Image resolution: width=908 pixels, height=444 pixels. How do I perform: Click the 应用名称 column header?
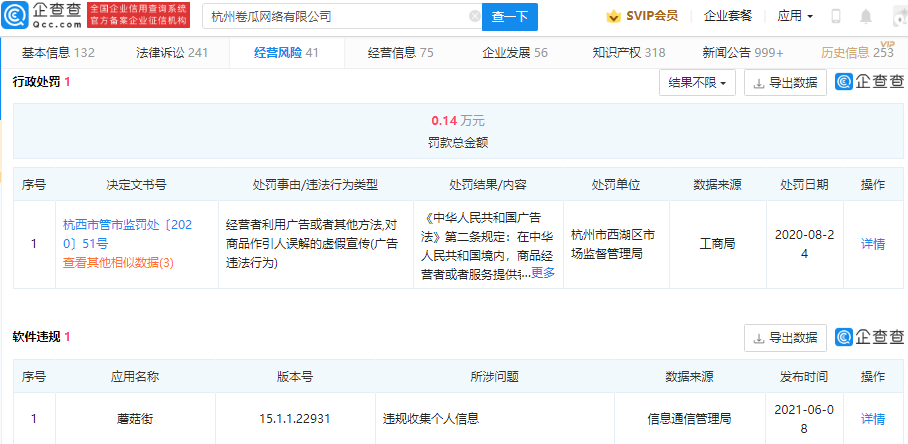coord(135,377)
